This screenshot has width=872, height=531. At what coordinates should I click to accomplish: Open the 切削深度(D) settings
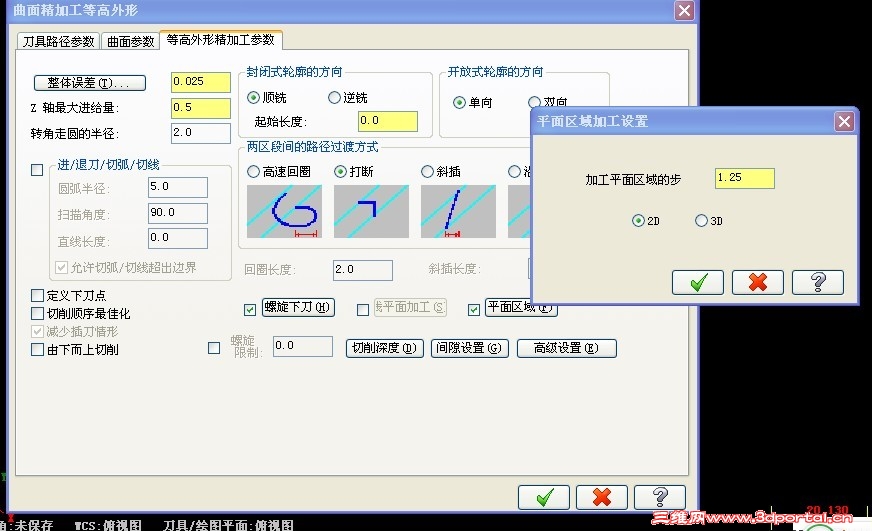[x=384, y=348]
